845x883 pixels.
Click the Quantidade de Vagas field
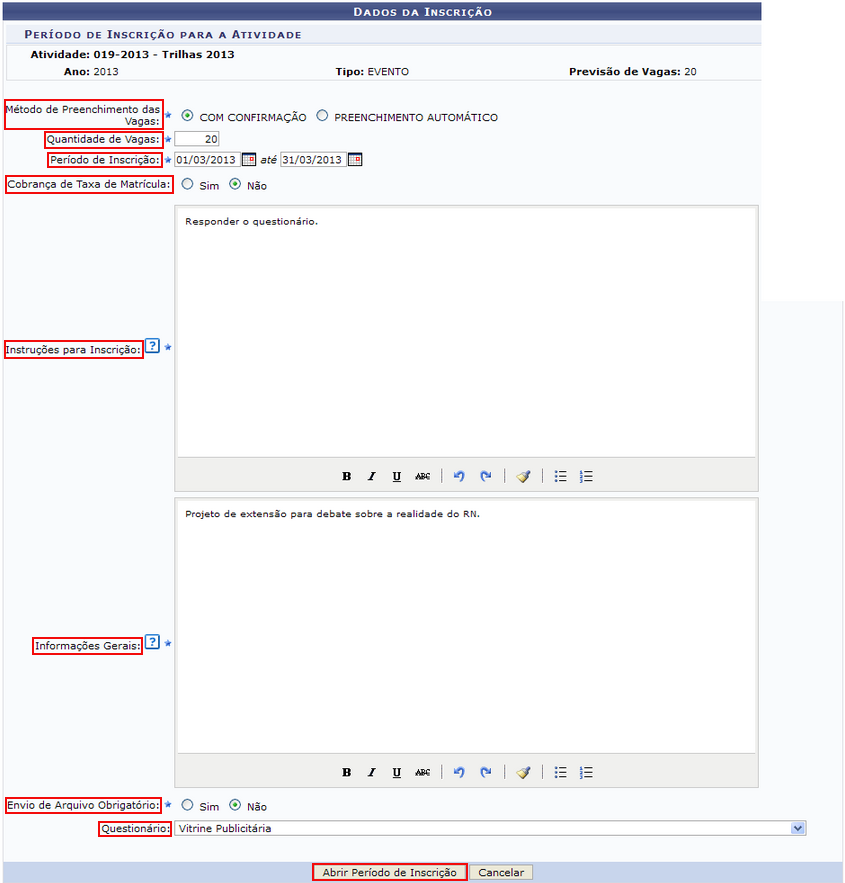[197, 139]
